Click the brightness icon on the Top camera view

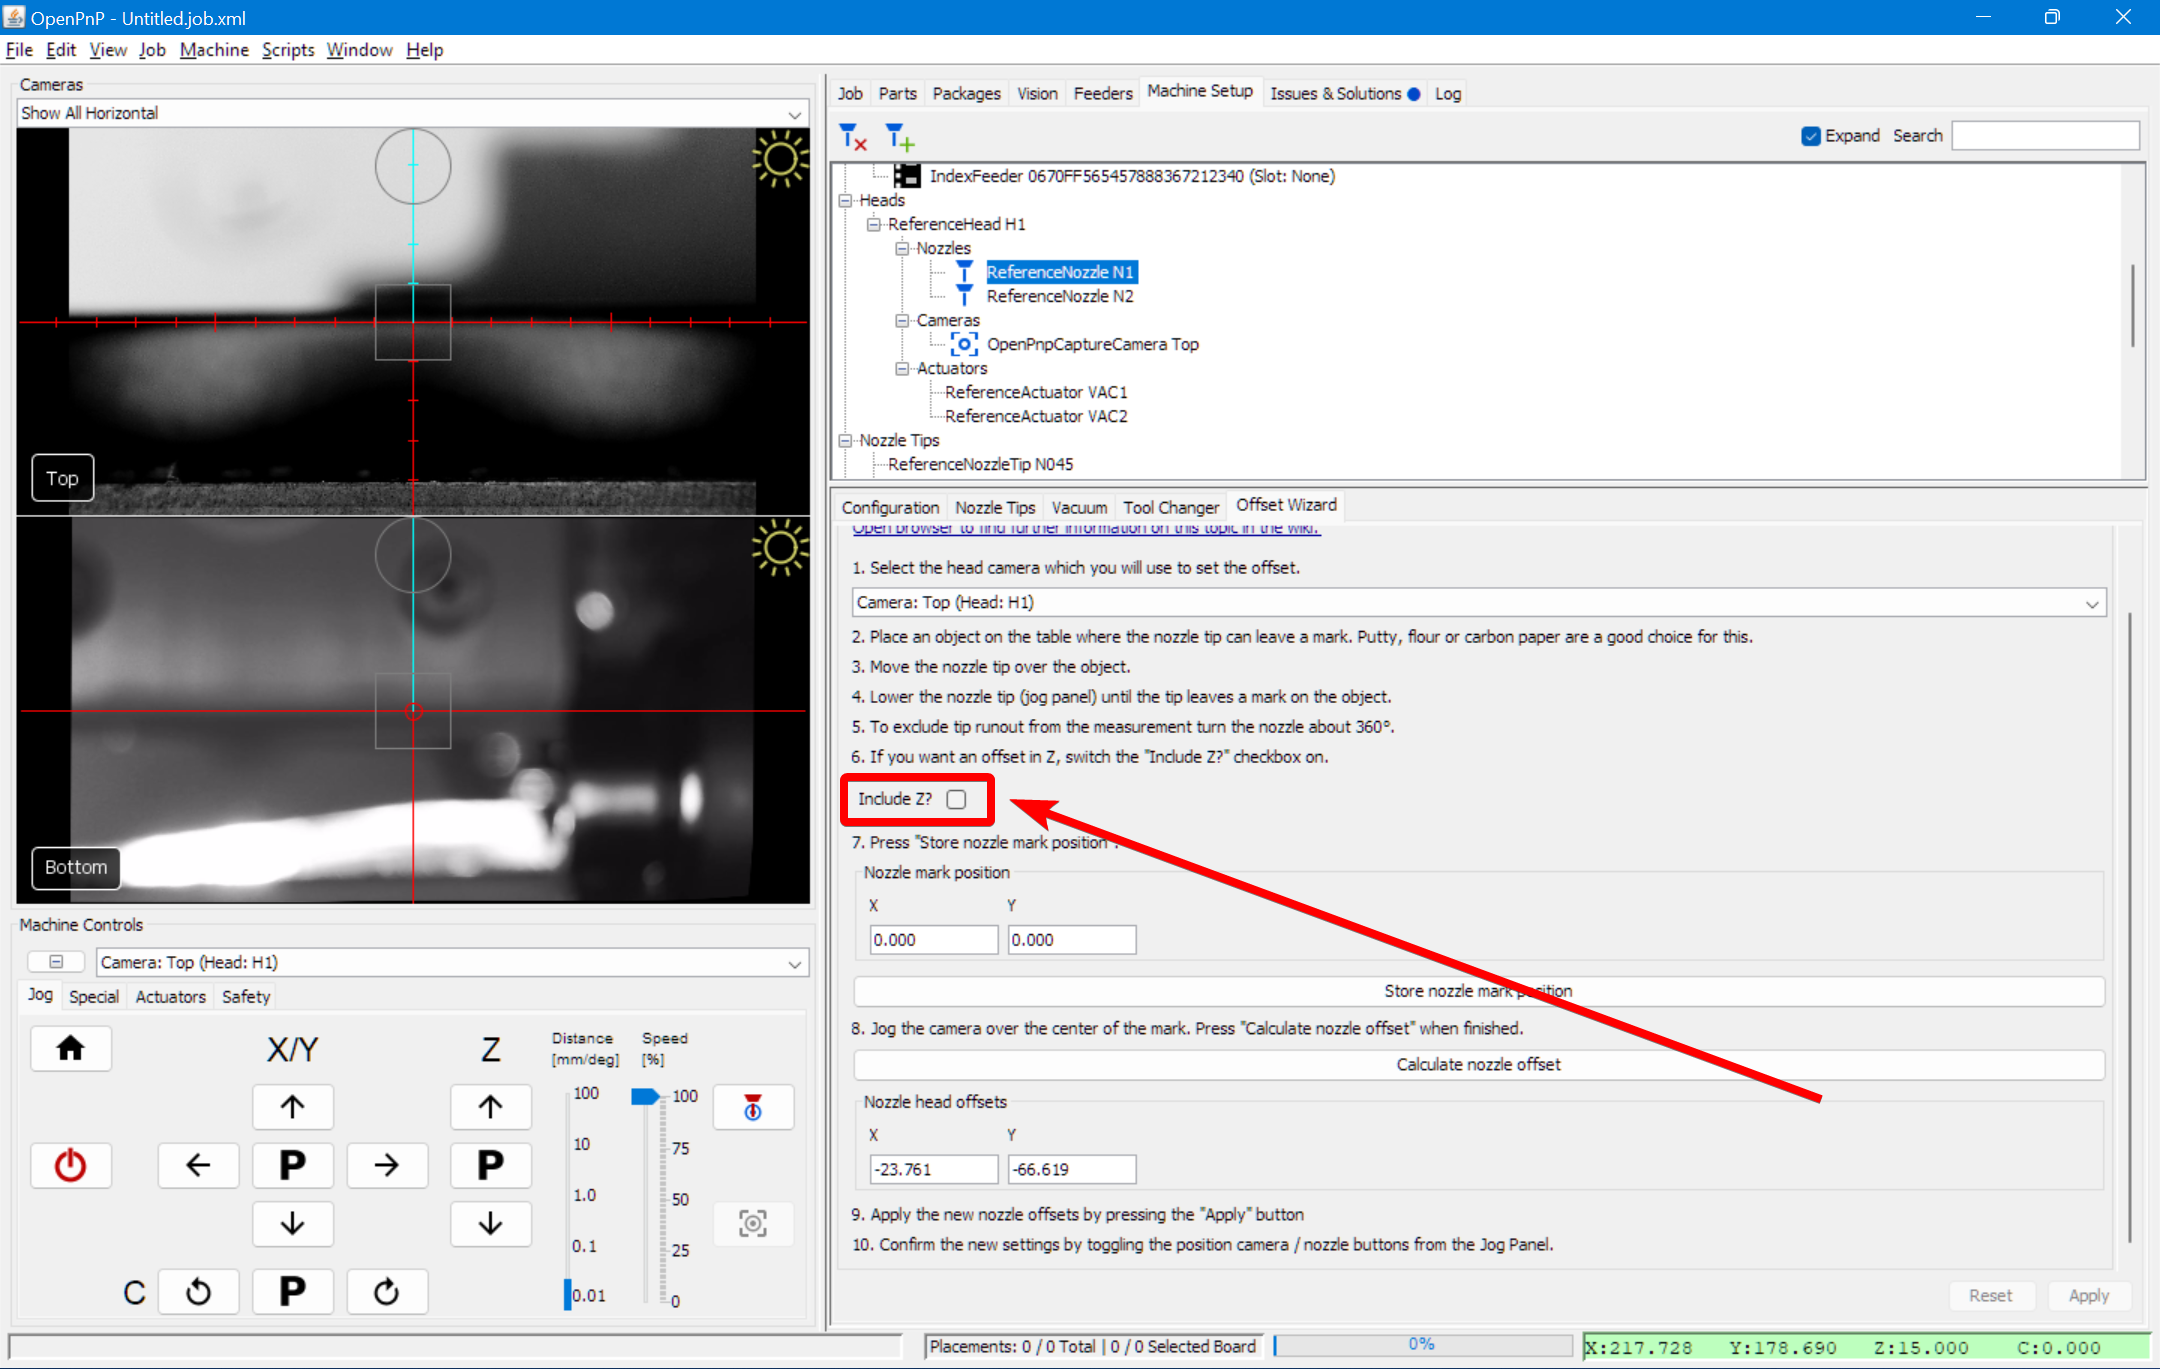pyautogui.click(x=781, y=159)
